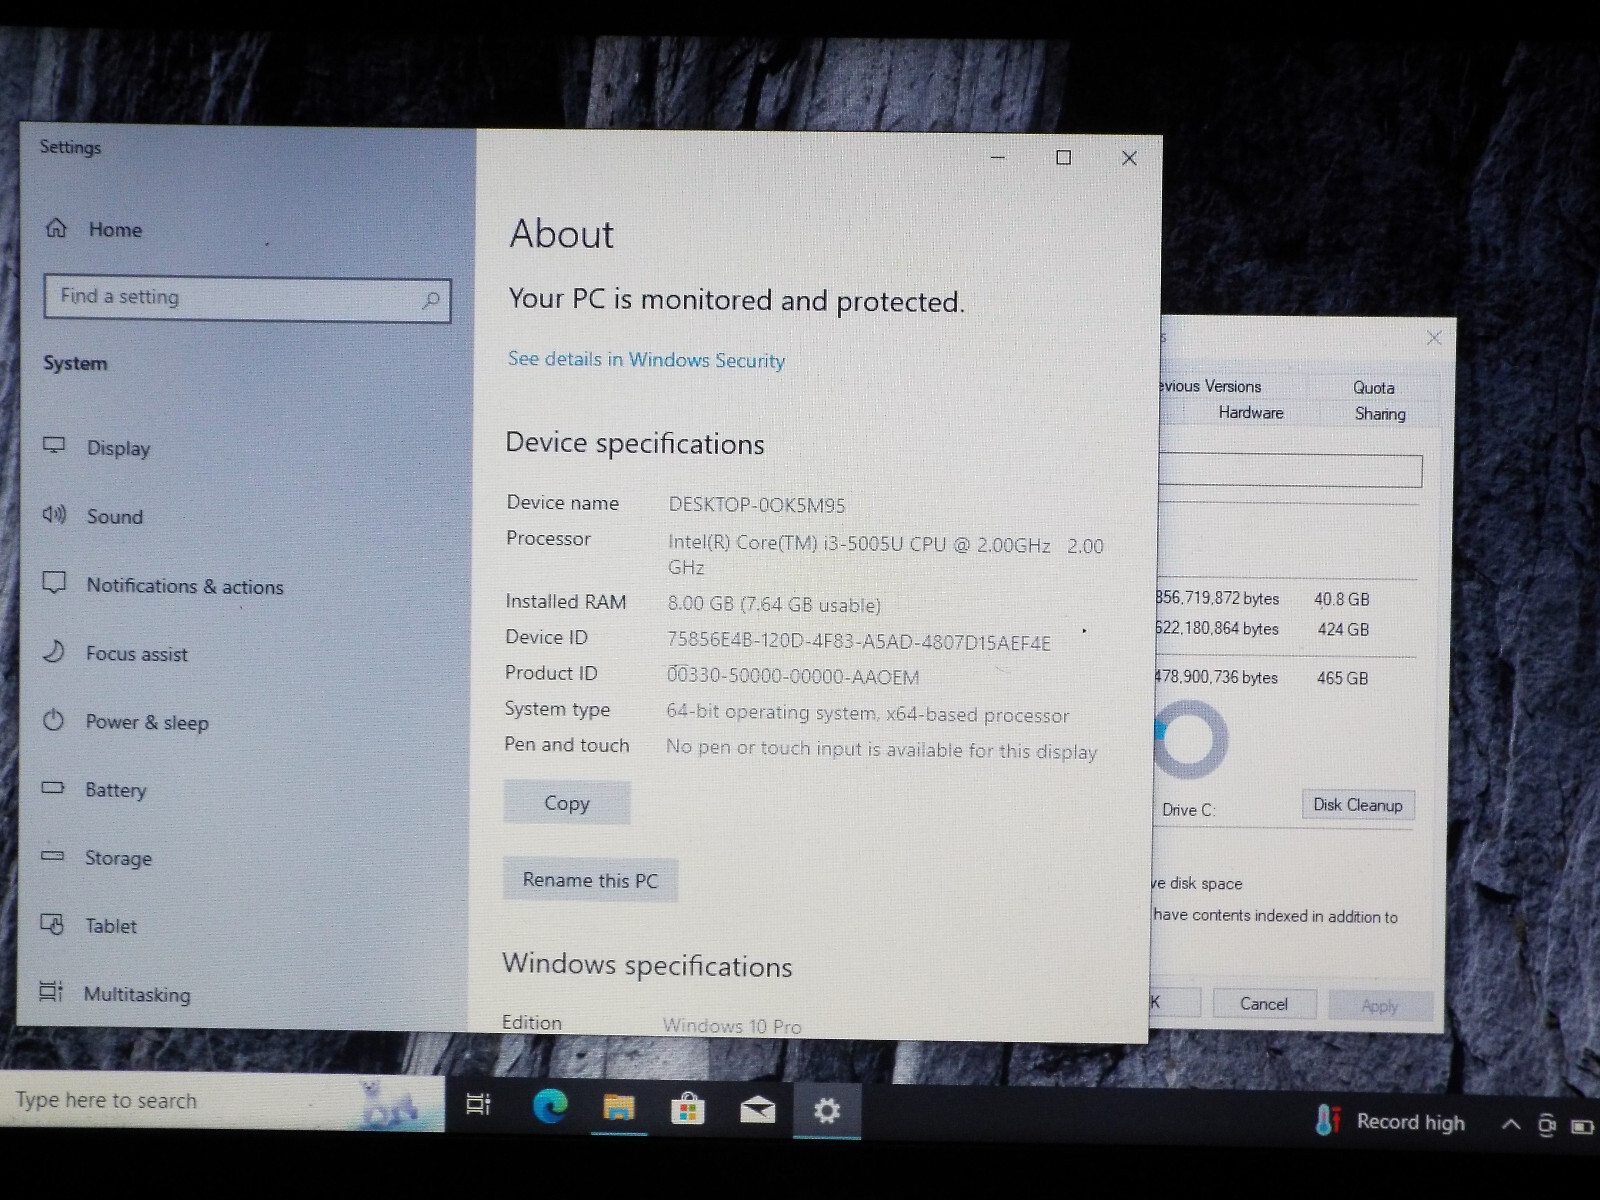Switch to Hardware tab in Properties
This screenshot has height=1200, width=1600.
[1251, 412]
